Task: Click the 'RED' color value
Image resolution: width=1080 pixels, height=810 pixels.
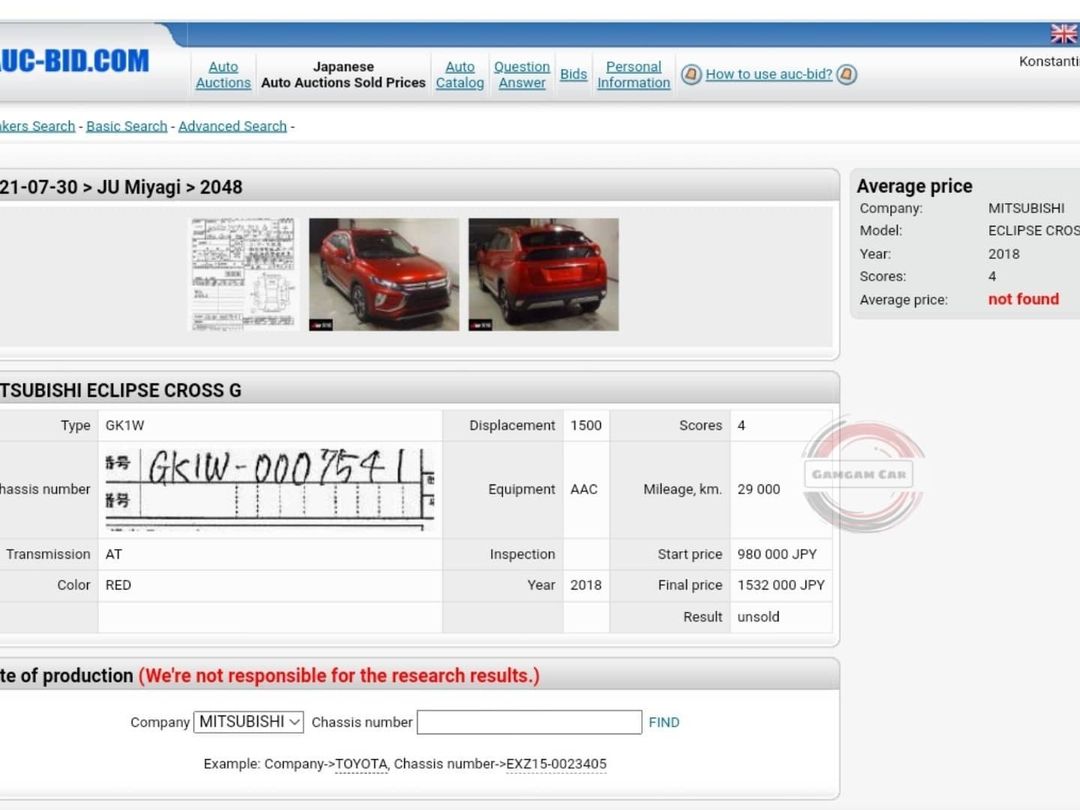Action: (x=118, y=585)
